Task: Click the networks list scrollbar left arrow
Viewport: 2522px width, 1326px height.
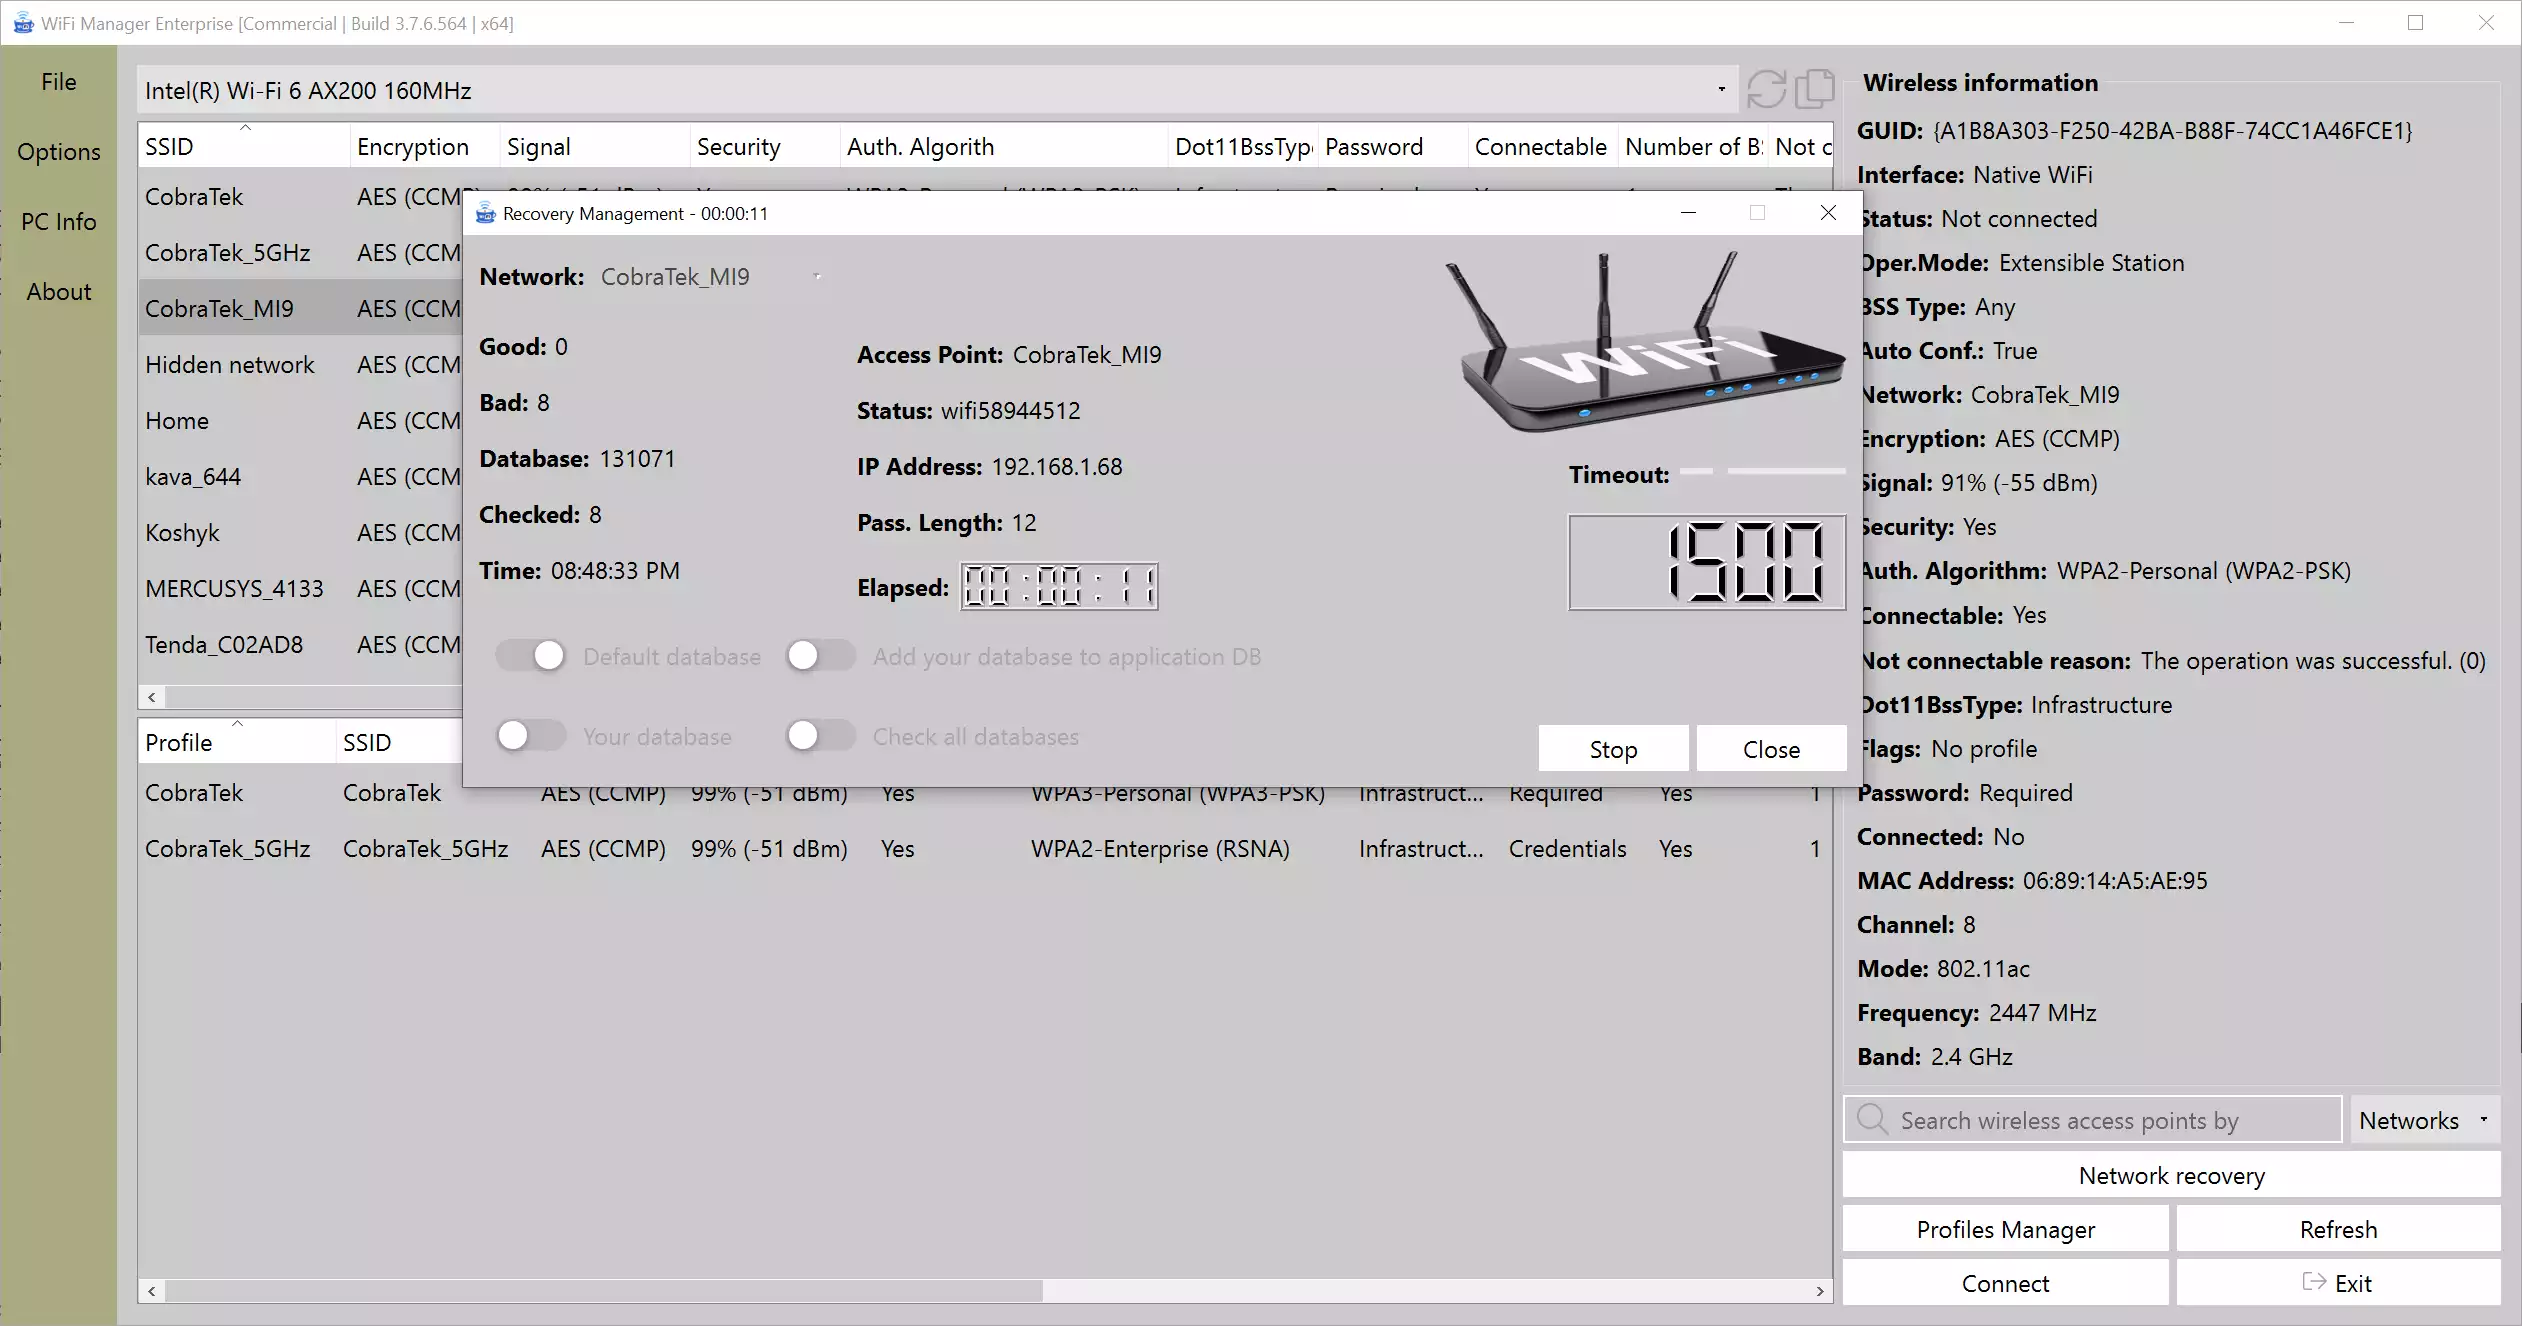Action: click(x=151, y=697)
